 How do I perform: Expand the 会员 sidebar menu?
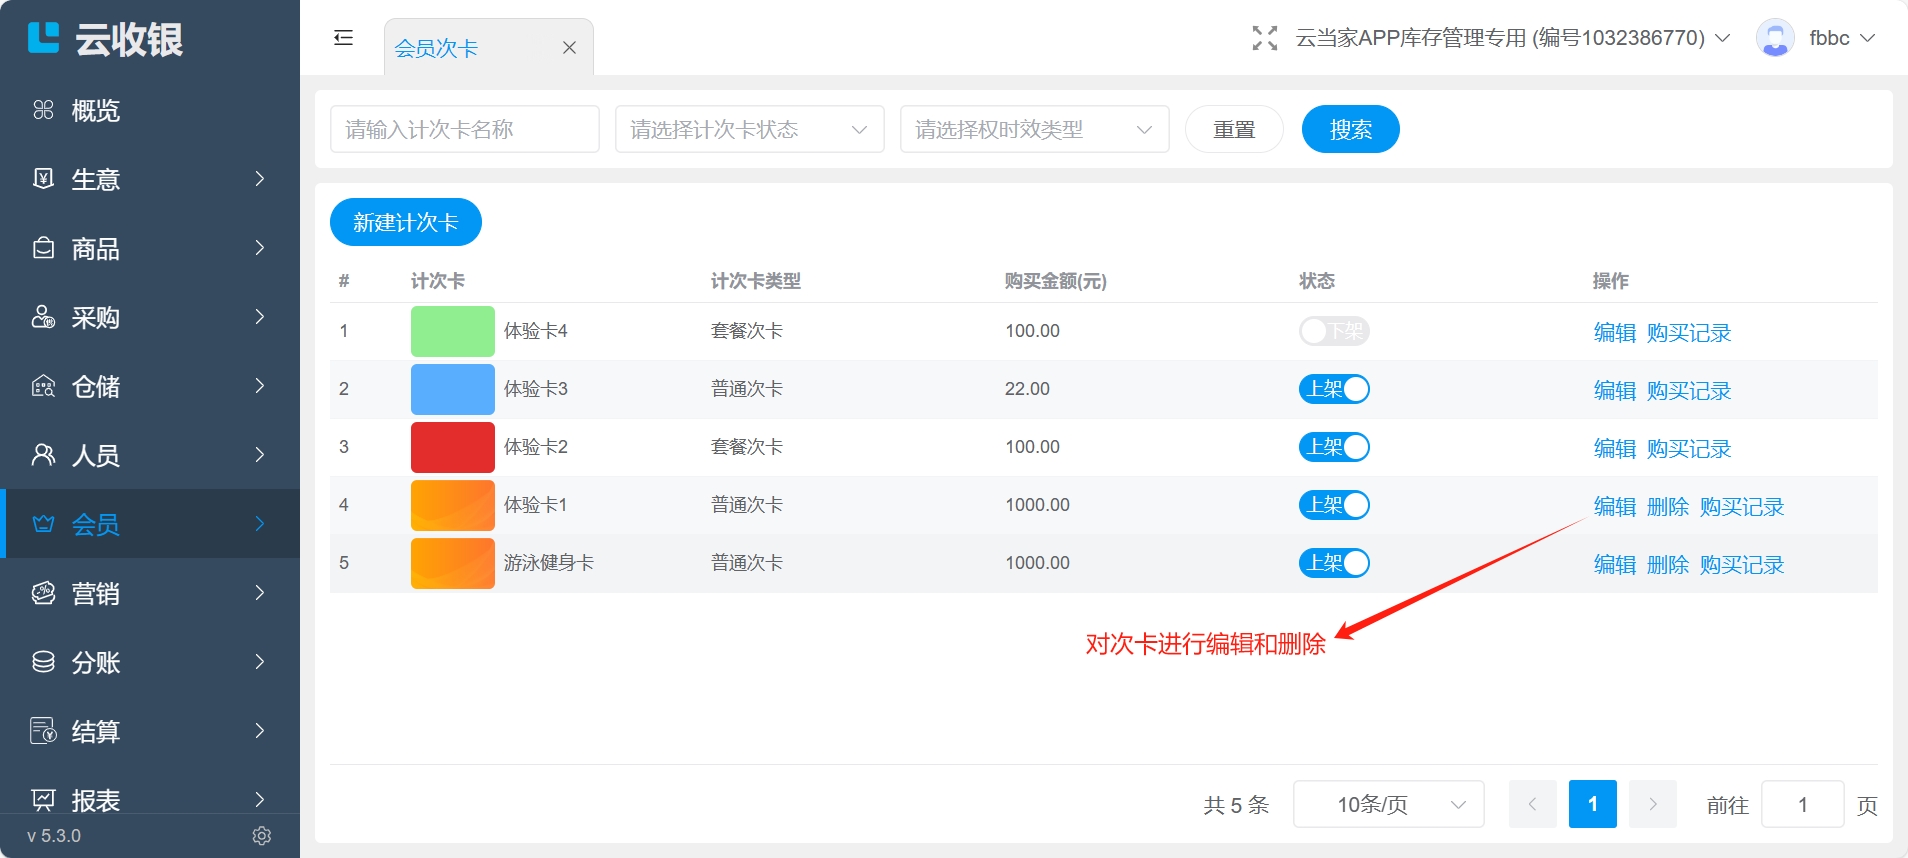(150, 524)
